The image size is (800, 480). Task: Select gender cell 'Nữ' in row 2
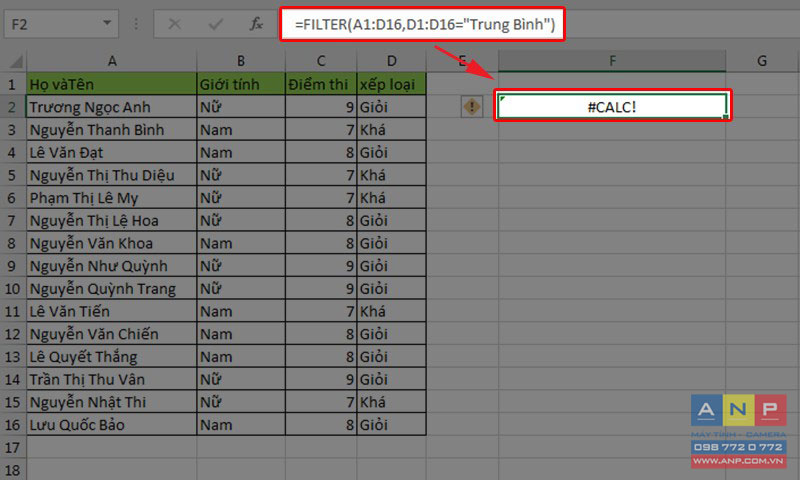coord(241,107)
